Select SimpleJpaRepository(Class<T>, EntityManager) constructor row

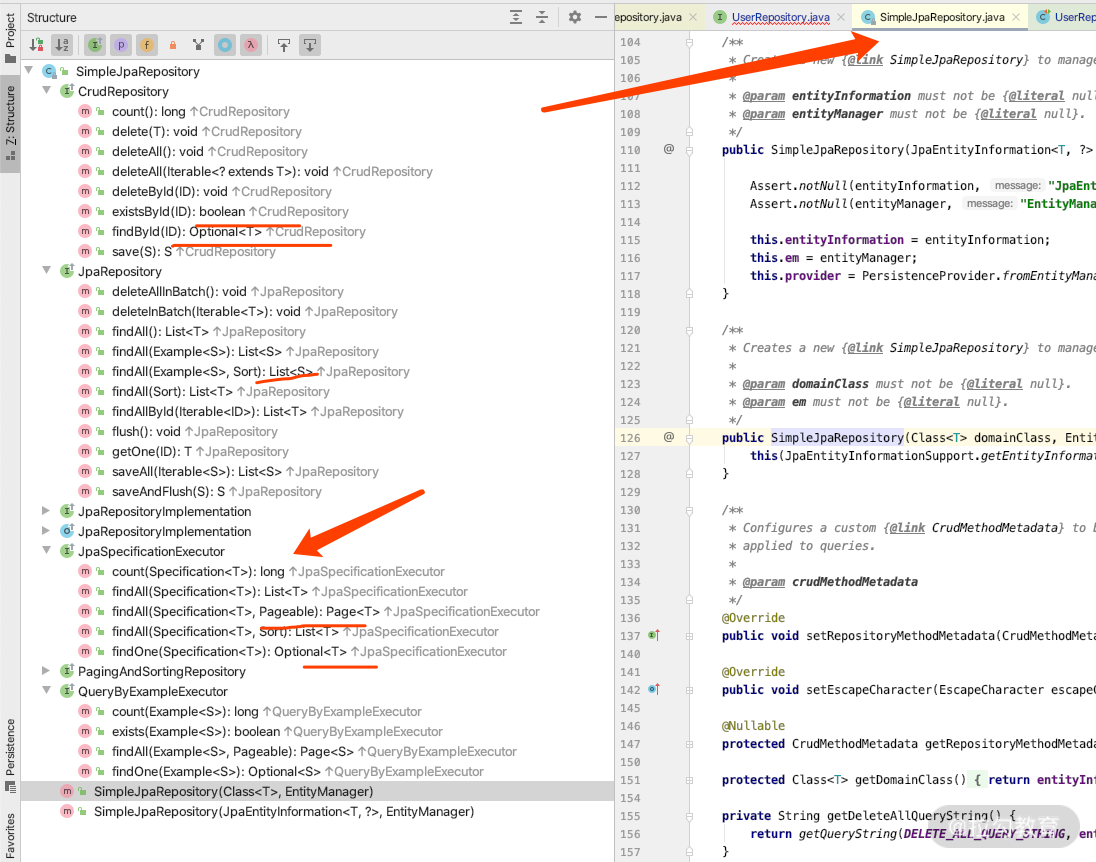(x=317, y=791)
